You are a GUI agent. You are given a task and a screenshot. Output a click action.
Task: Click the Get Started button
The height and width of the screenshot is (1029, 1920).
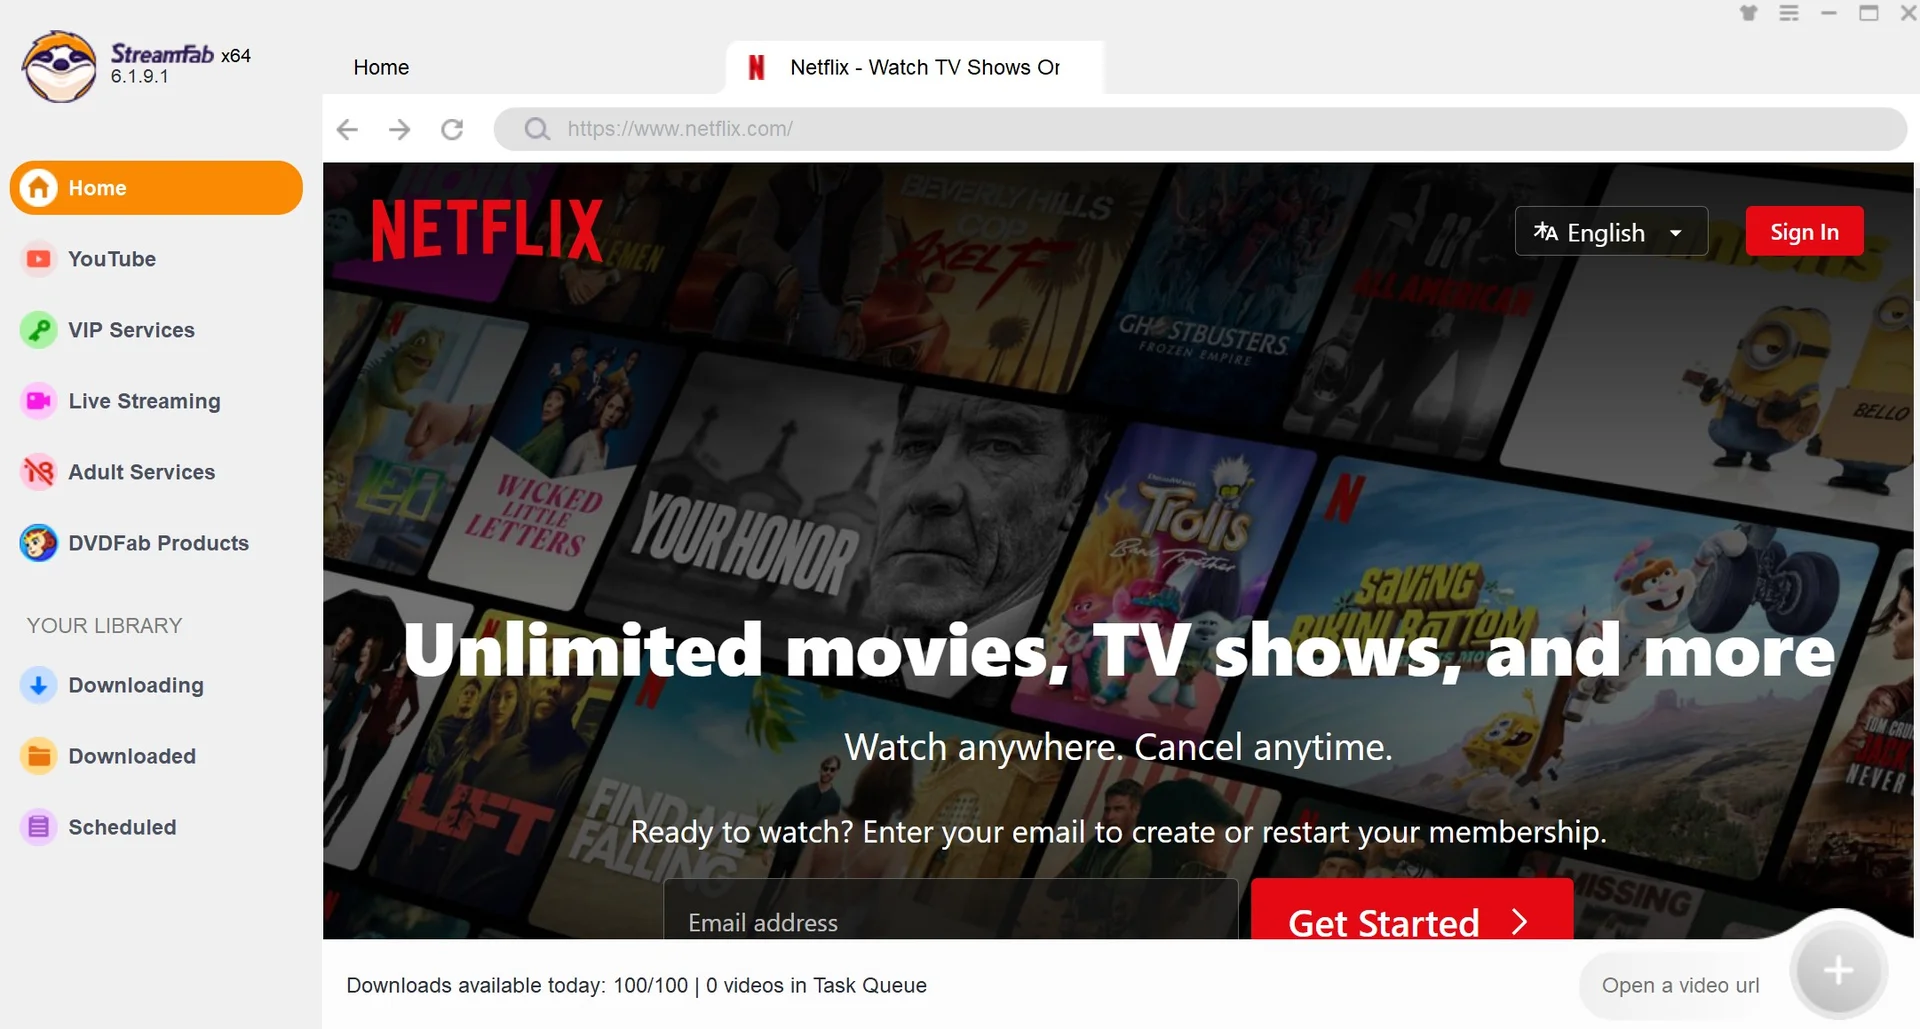point(1412,910)
